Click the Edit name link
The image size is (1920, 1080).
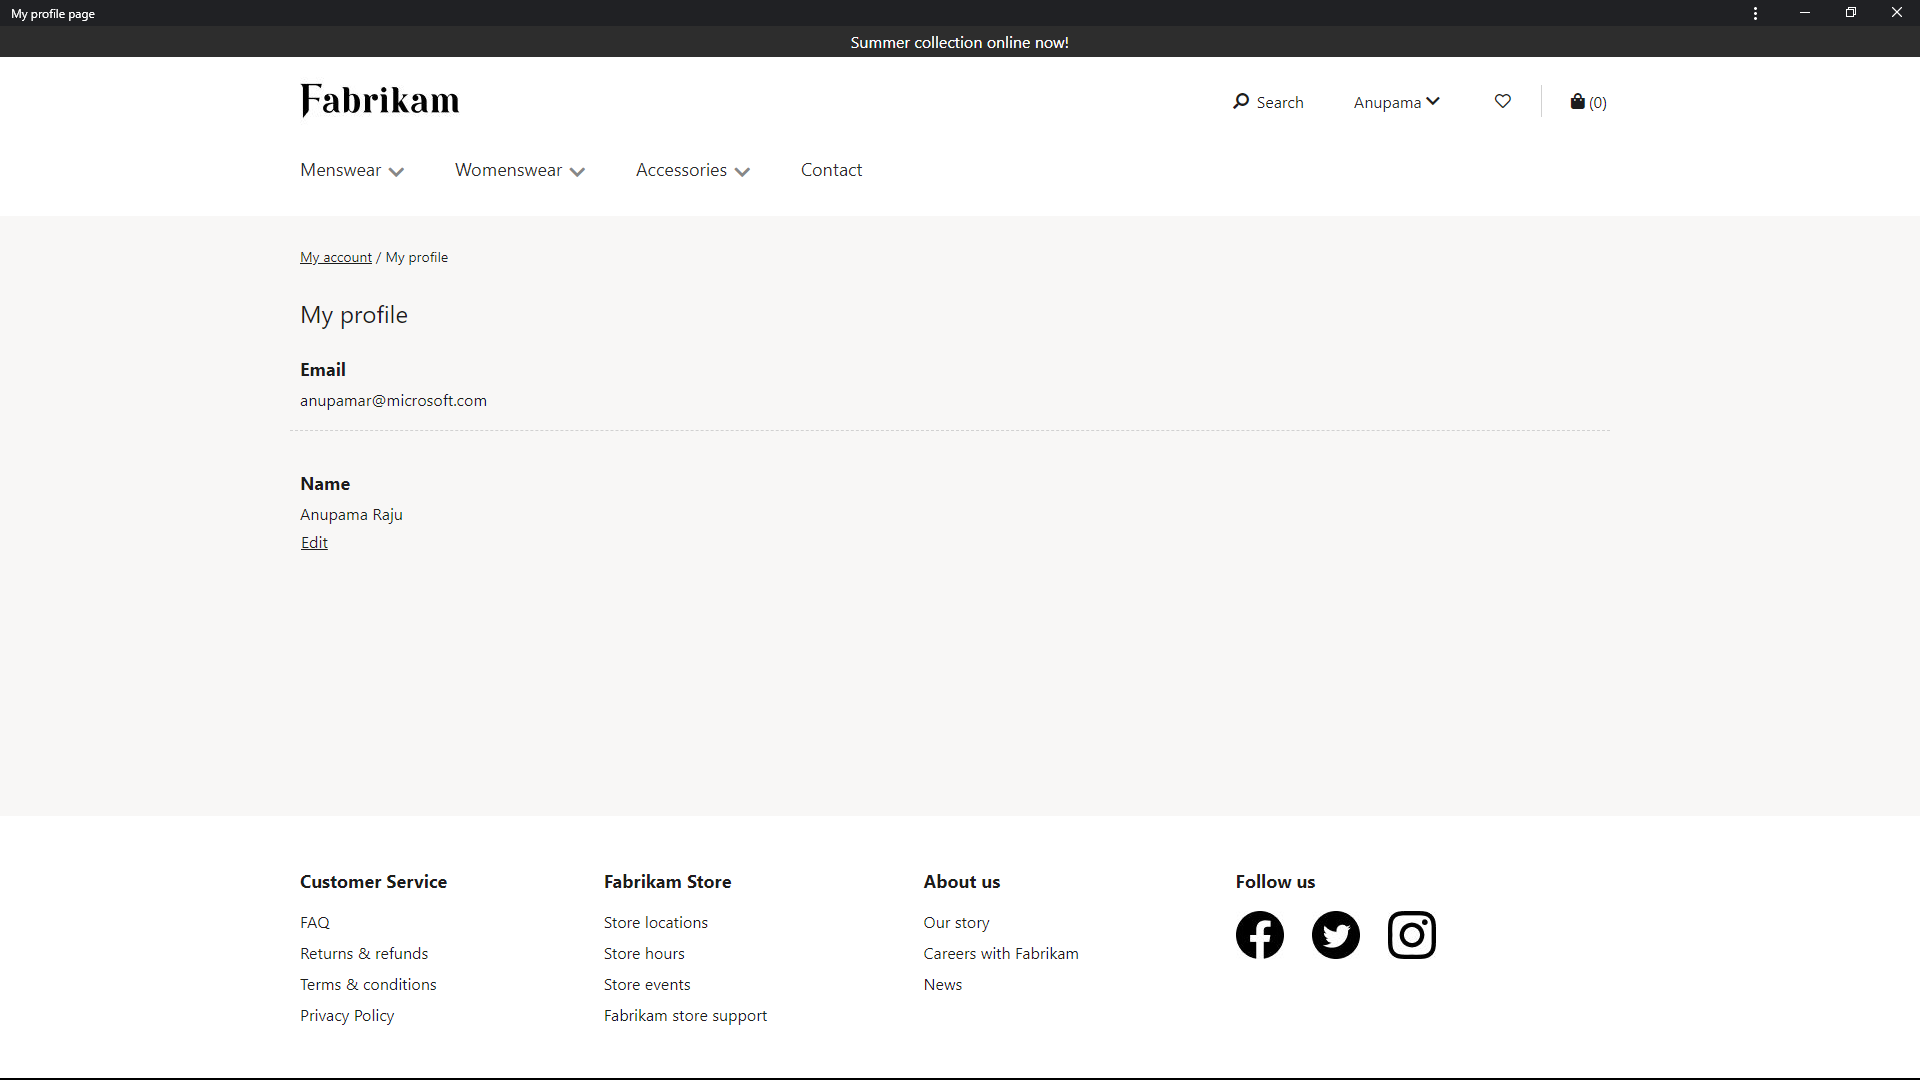pyautogui.click(x=314, y=542)
